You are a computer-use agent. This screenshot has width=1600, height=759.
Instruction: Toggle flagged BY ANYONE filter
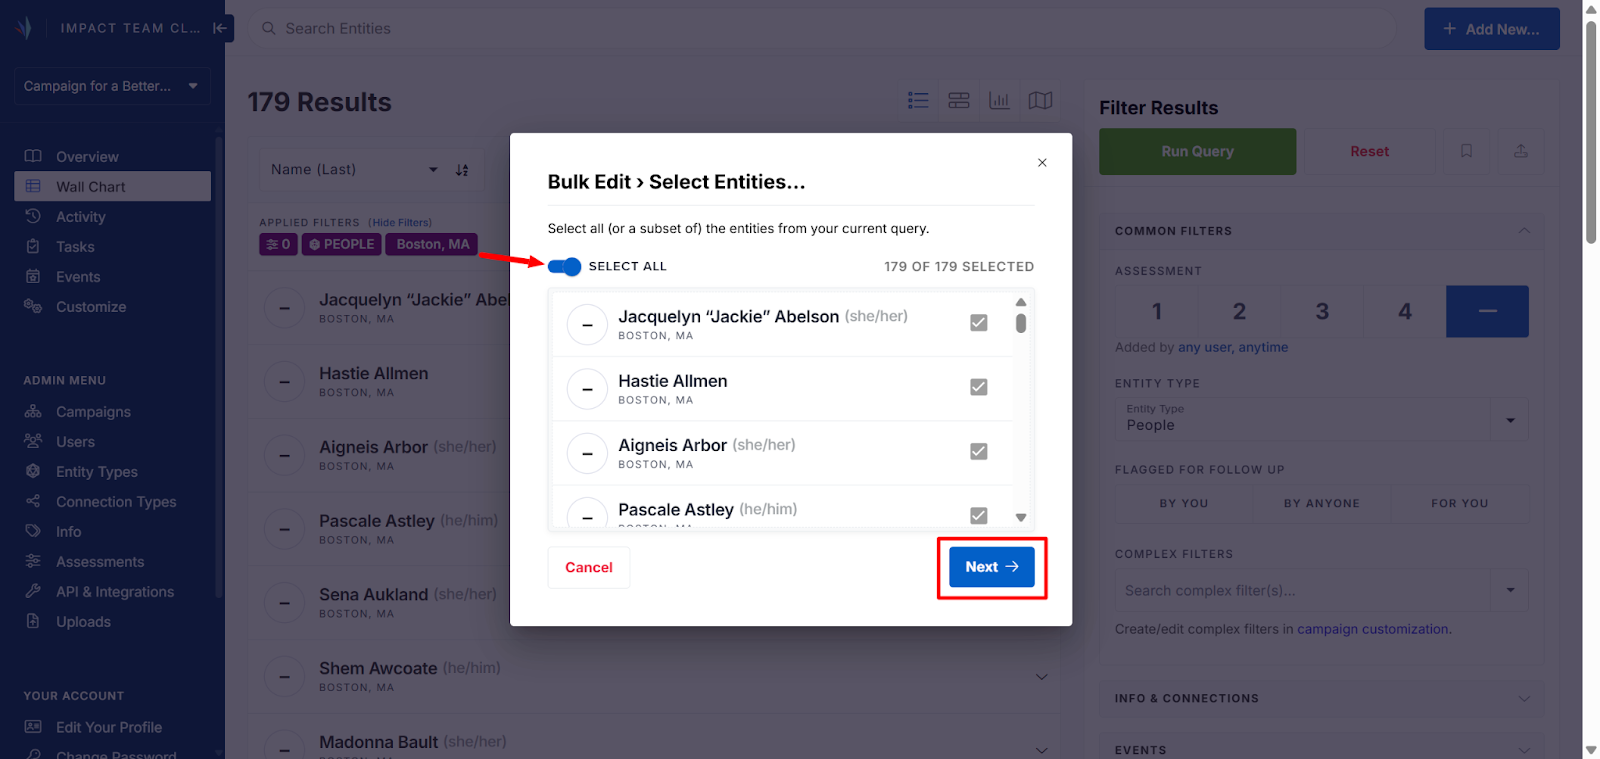(1322, 504)
